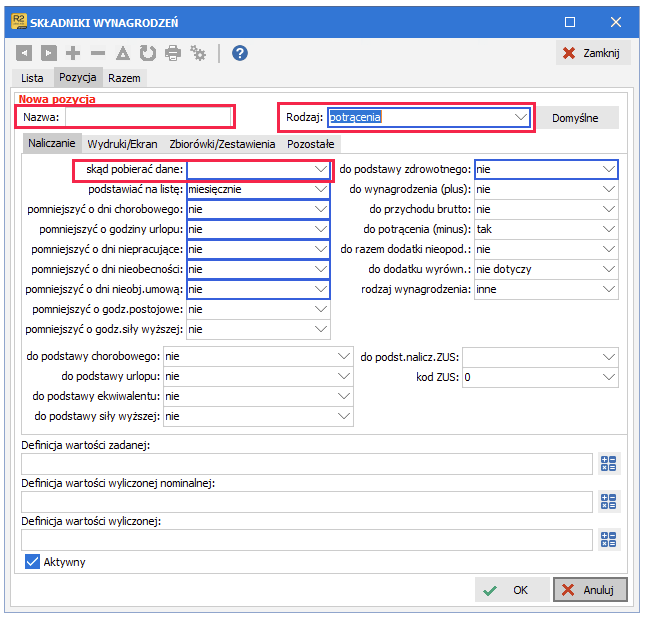Screen dimensions: 648x622
Task: Expand do podst.nalicz.ZUS dropdown
Action: [x=608, y=357]
